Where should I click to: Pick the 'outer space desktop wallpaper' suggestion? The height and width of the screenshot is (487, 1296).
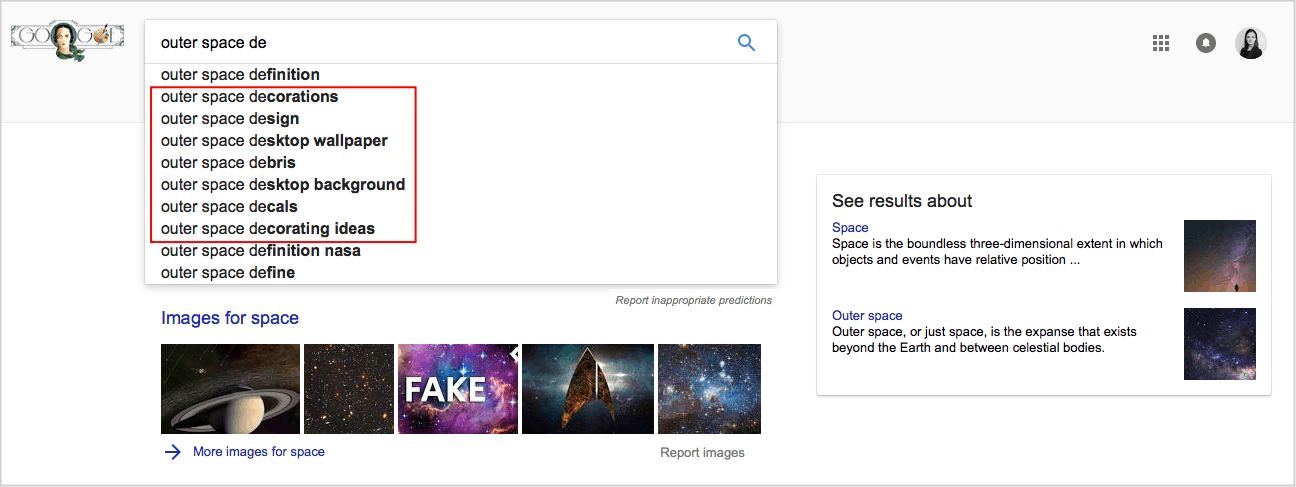[274, 141]
